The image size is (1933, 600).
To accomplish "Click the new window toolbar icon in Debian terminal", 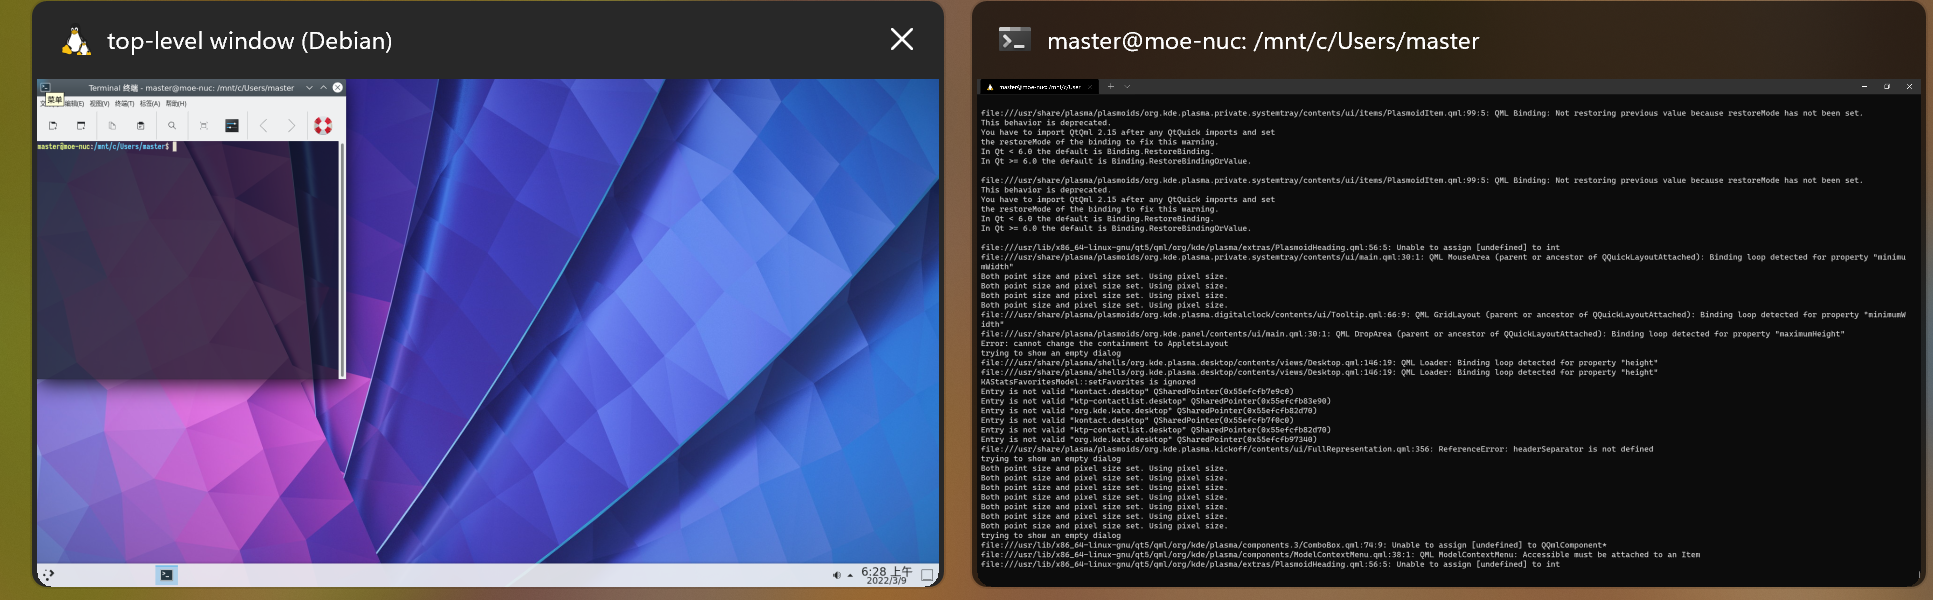I will (81, 125).
